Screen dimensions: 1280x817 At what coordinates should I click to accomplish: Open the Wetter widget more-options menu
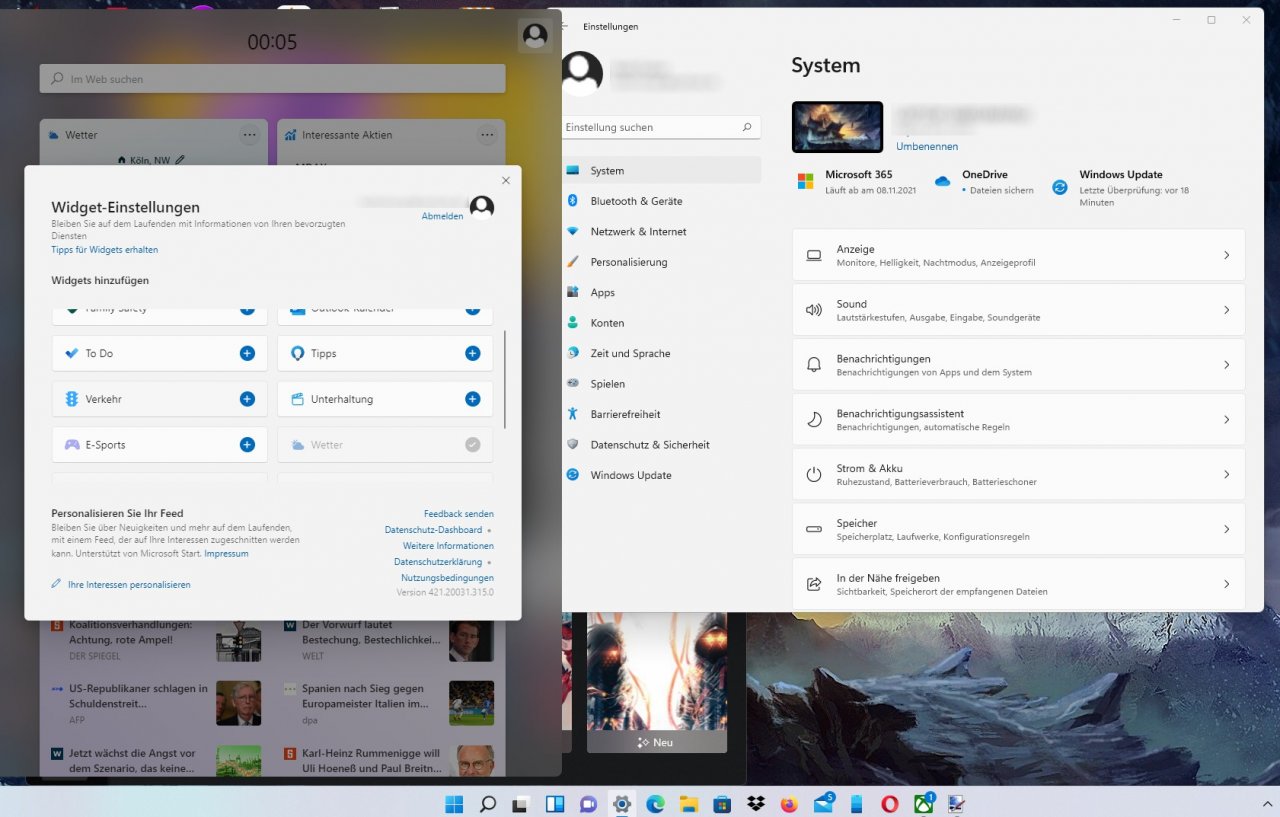[x=249, y=134]
